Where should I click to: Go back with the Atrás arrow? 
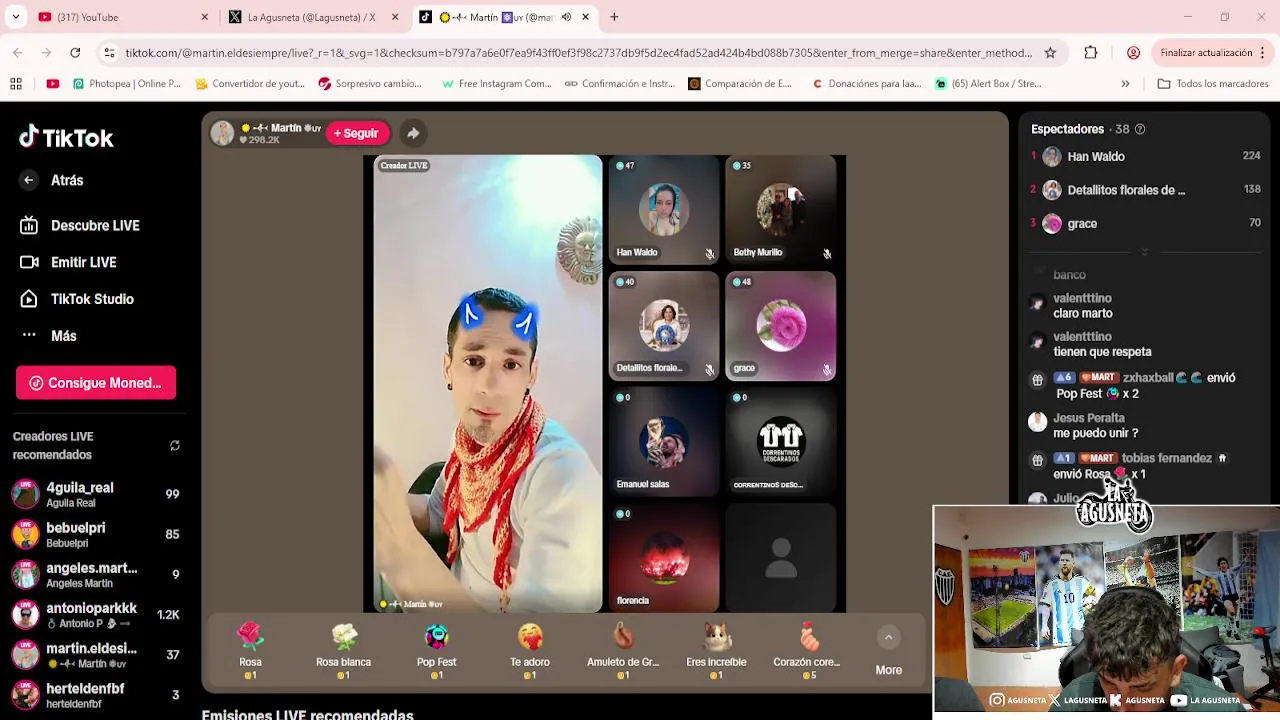[29, 180]
